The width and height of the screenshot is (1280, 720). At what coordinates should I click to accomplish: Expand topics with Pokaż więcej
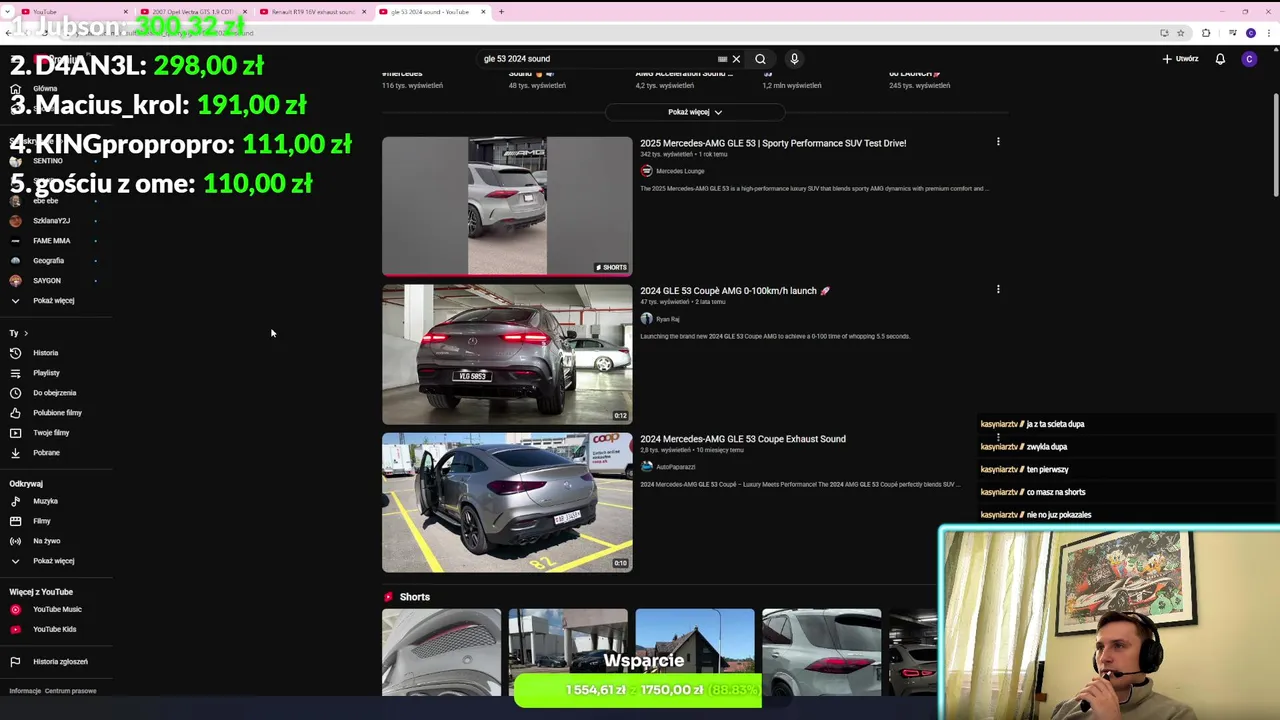pos(694,112)
